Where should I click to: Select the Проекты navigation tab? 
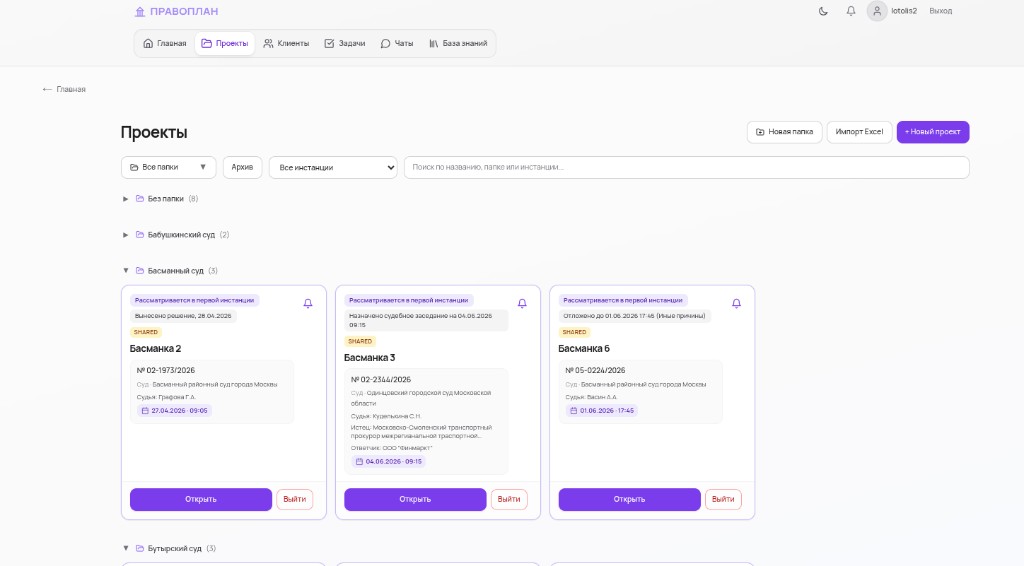coord(225,43)
